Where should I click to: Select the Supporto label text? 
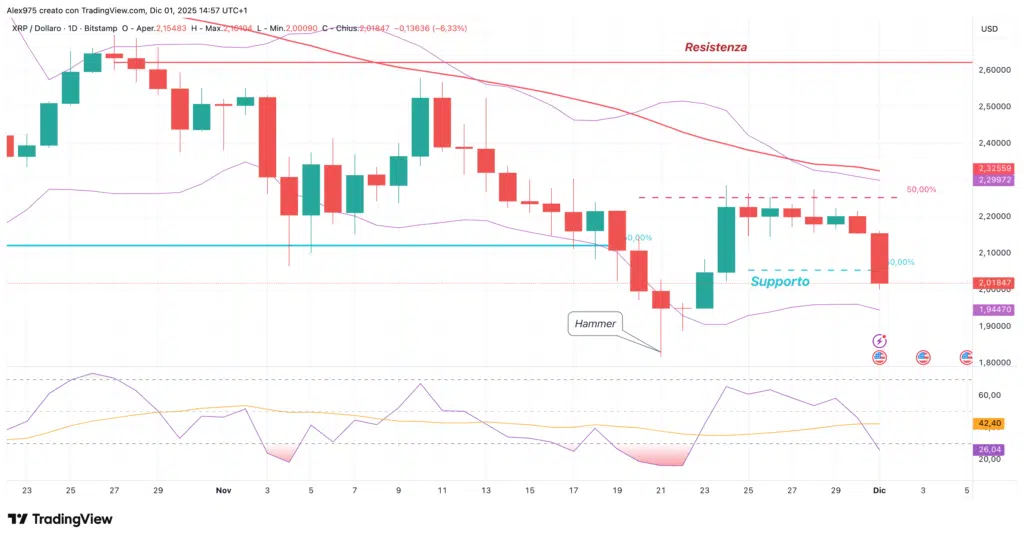click(780, 282)
